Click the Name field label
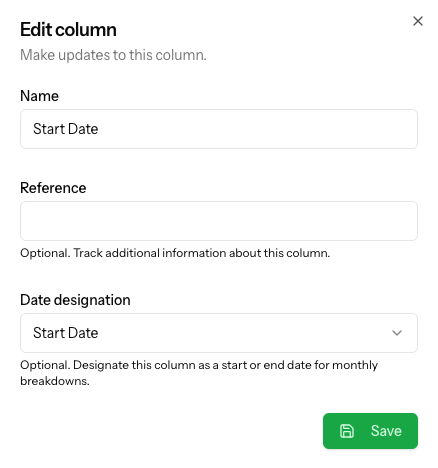The image size is (438, 468). click(39, 96)
